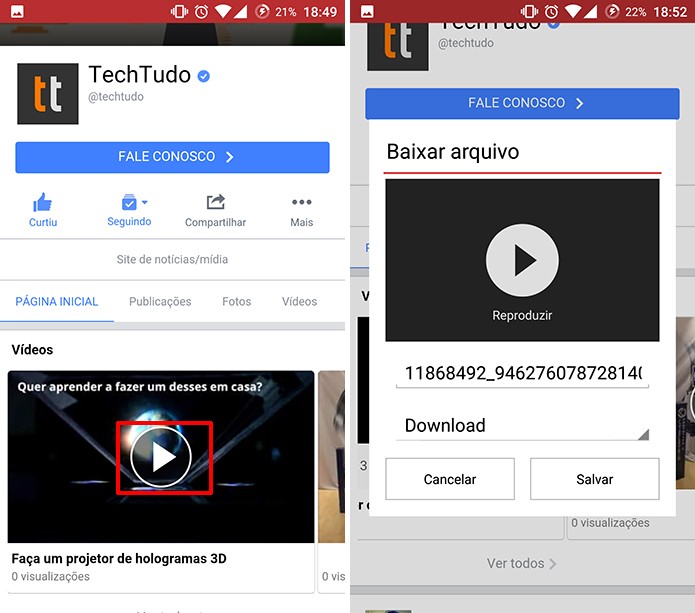Tap picture notification icon in right status bar

click(367, 12)
